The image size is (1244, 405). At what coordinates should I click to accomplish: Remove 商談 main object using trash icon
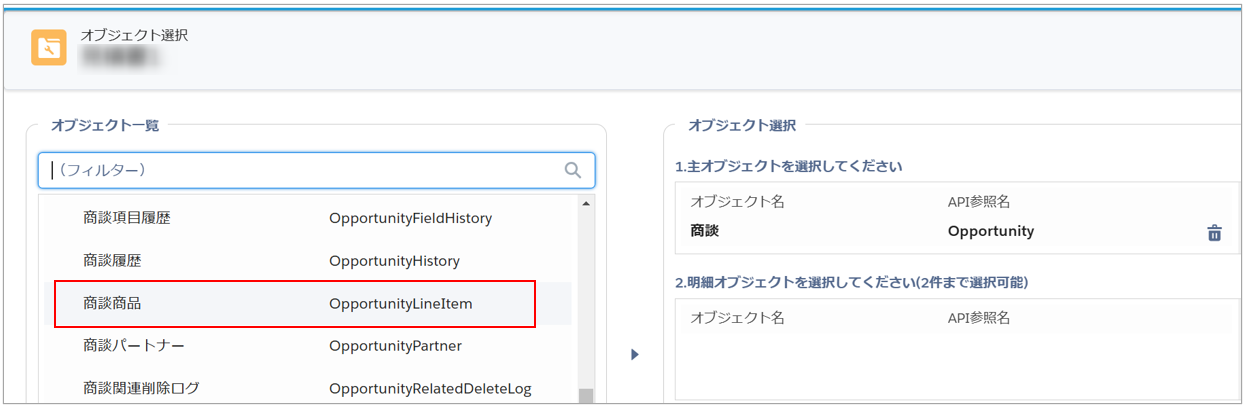point(1214,233)
